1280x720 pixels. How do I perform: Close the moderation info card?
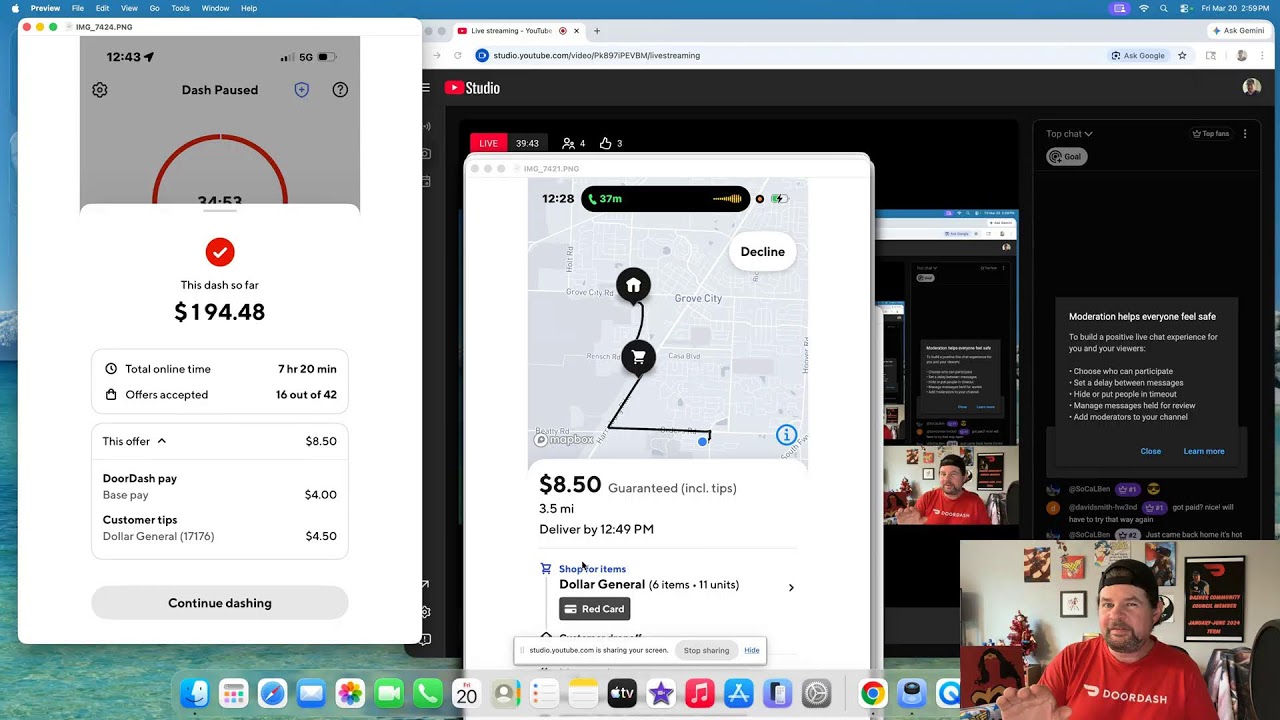[x=1151, y=451]
